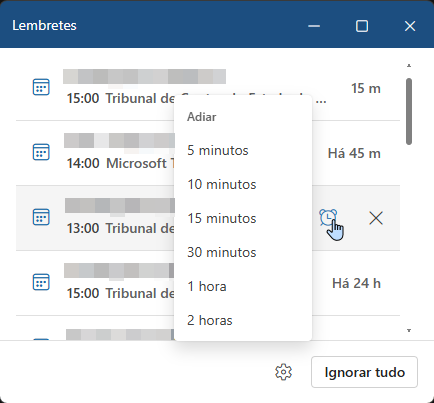Click calendar icon of 13:00 Tribunal reminder
This screenshot has height=403, width=434.
41,217
